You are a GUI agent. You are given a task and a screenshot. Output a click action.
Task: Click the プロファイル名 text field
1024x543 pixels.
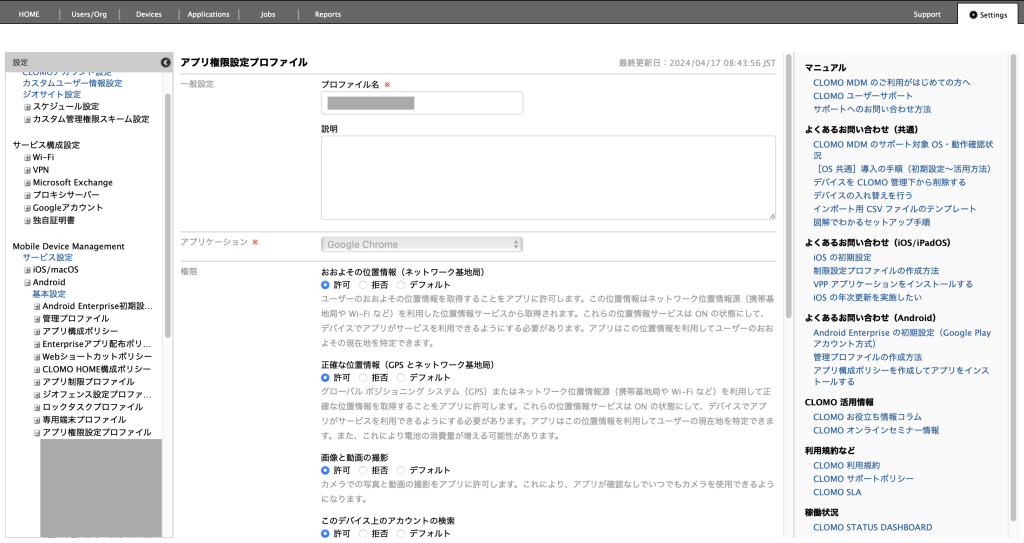point(422,103)
